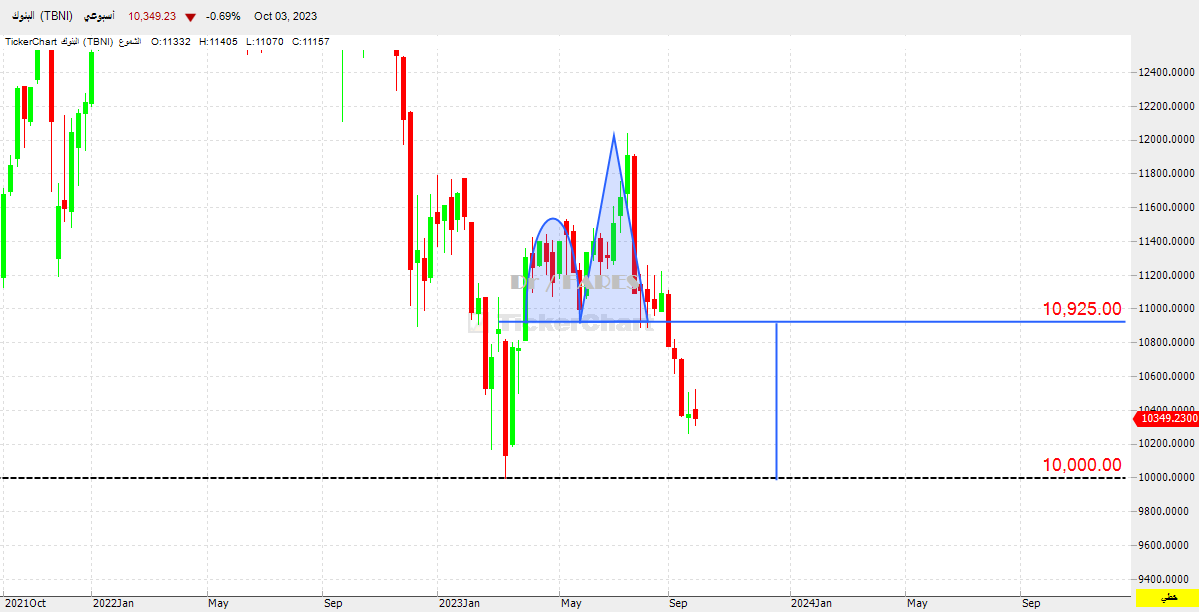Click the 12400.0000 price axis label
Viewport: 1199px width, 612px height.
[x=1165, y=73]
